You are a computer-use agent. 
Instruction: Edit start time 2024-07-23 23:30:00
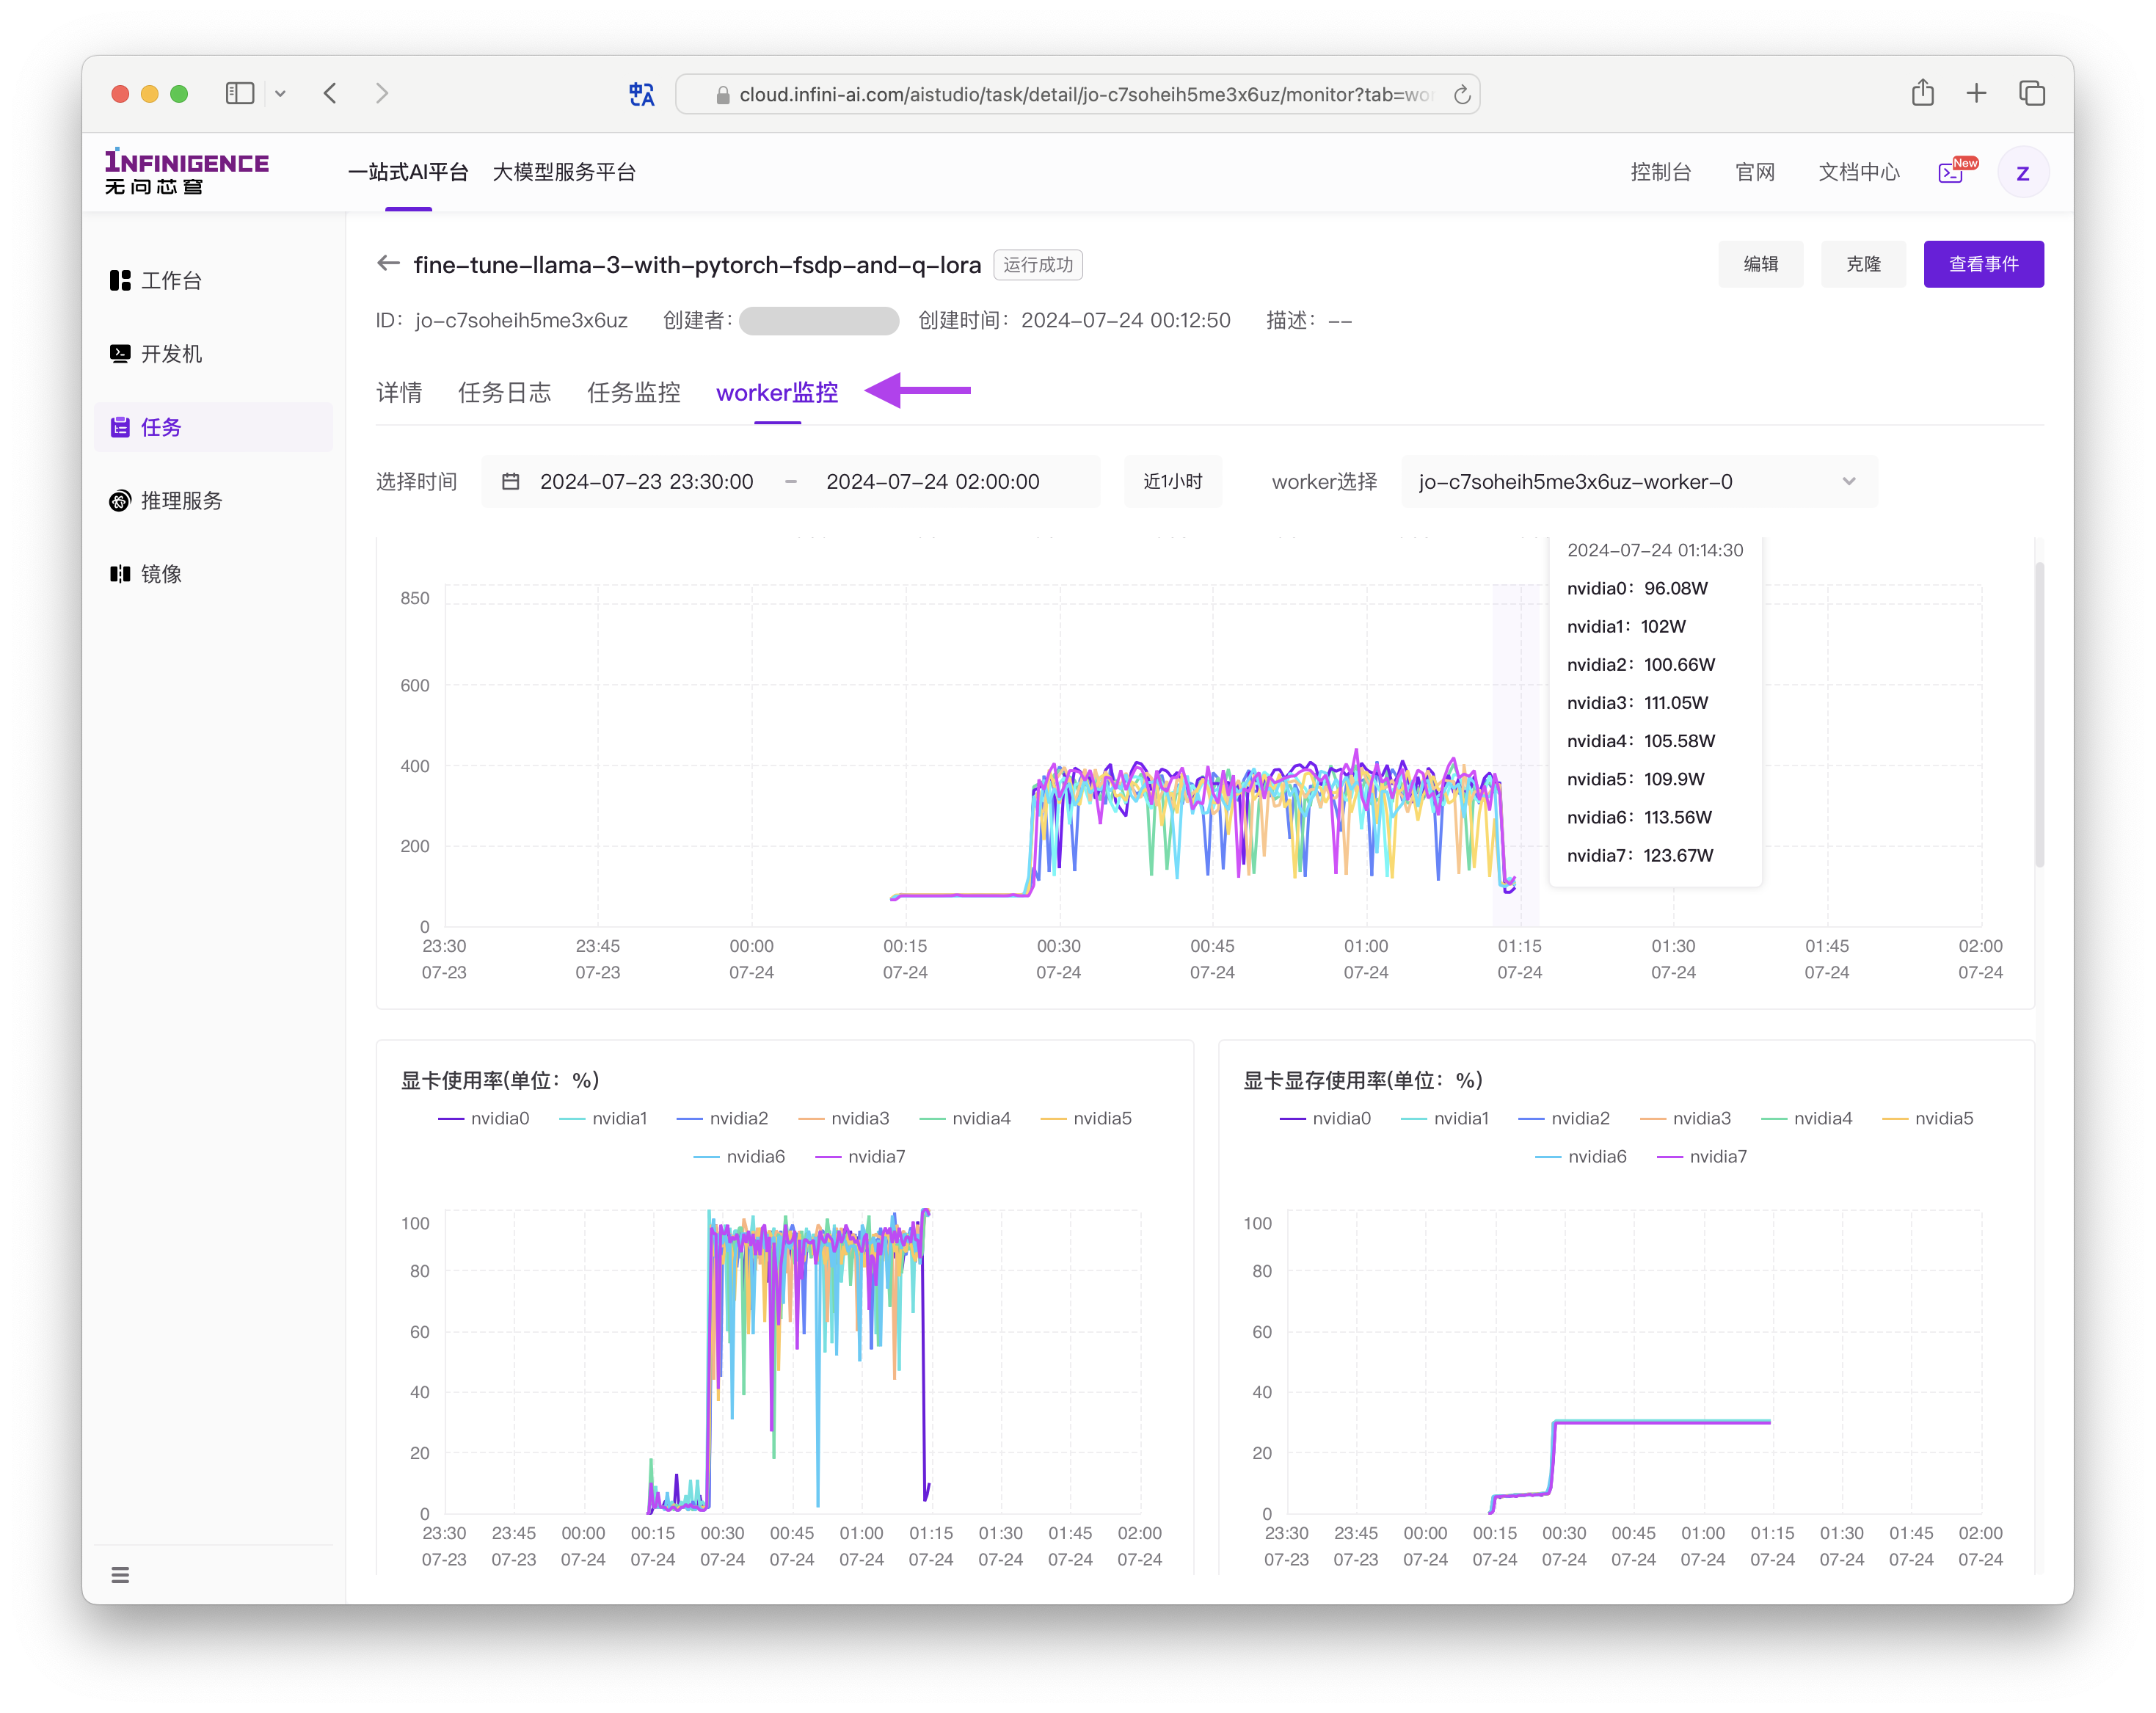click(646, 482)
